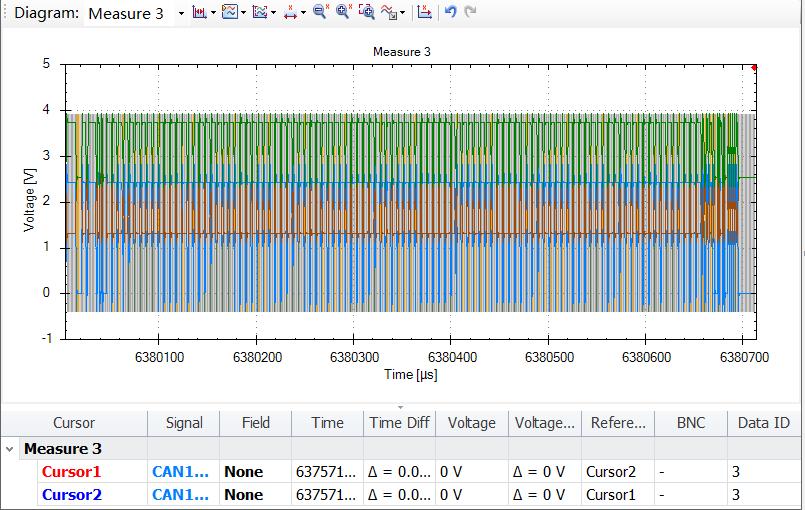Viewport: 805px width, 510px height.
Task: Click the signal settings waveform icon
Action: (391, 13)
